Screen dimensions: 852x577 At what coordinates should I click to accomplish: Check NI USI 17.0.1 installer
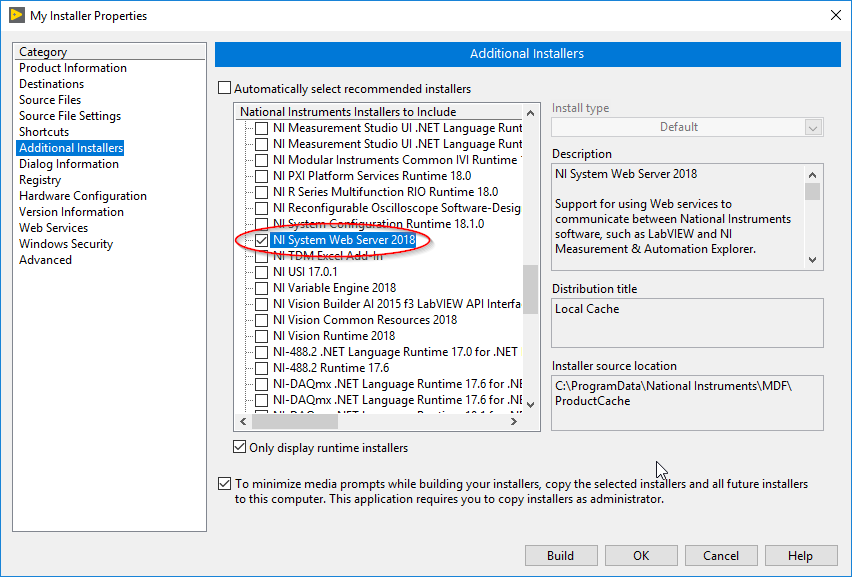tap(261, 272)
